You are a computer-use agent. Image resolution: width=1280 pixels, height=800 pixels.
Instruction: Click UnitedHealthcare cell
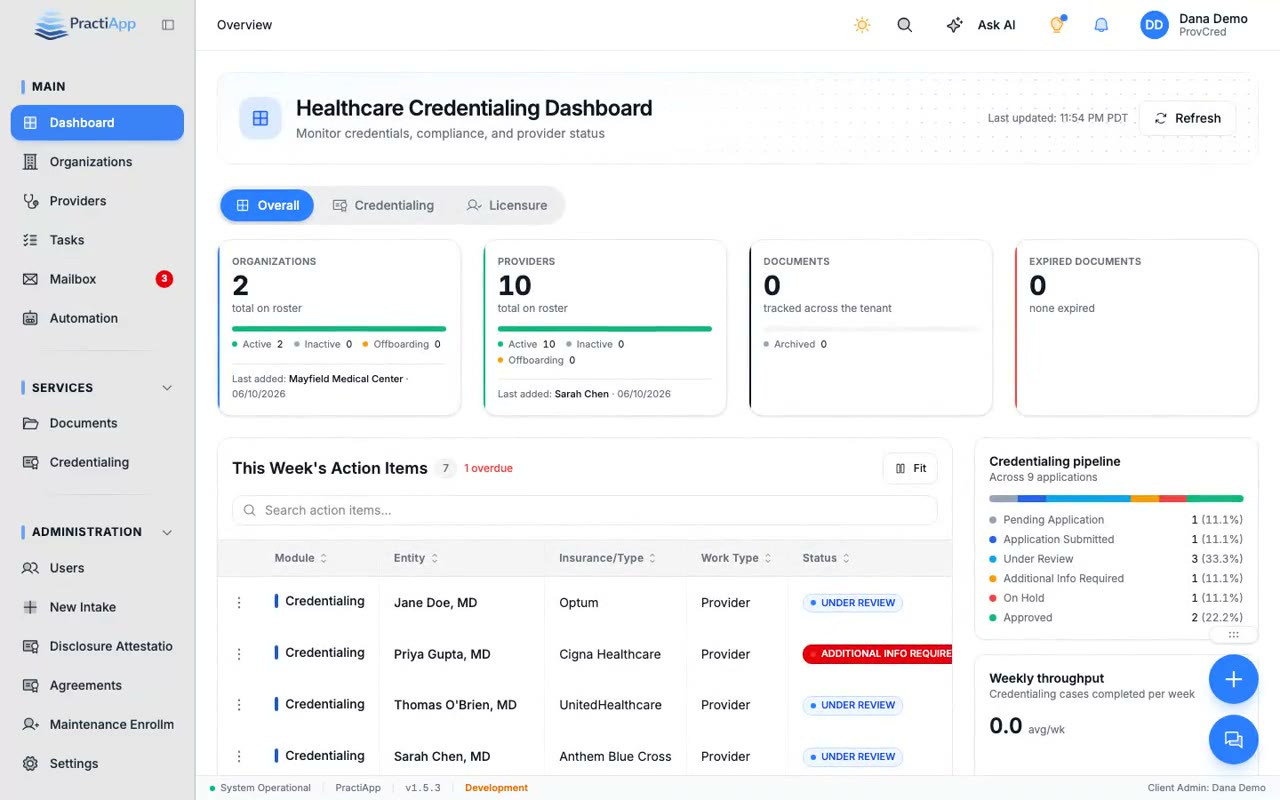pos(610,705)
